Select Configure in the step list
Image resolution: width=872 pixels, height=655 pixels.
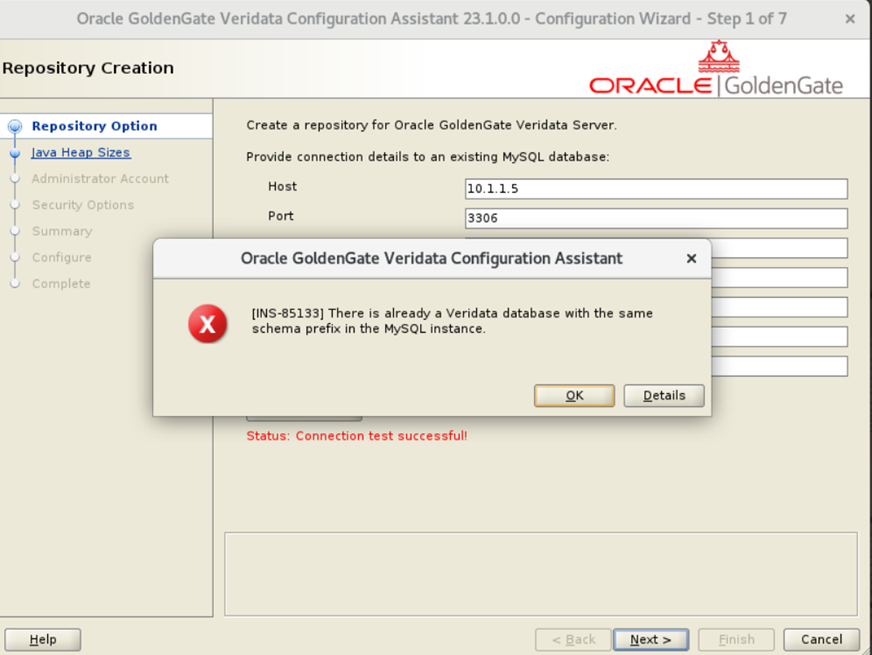[62, 257]
